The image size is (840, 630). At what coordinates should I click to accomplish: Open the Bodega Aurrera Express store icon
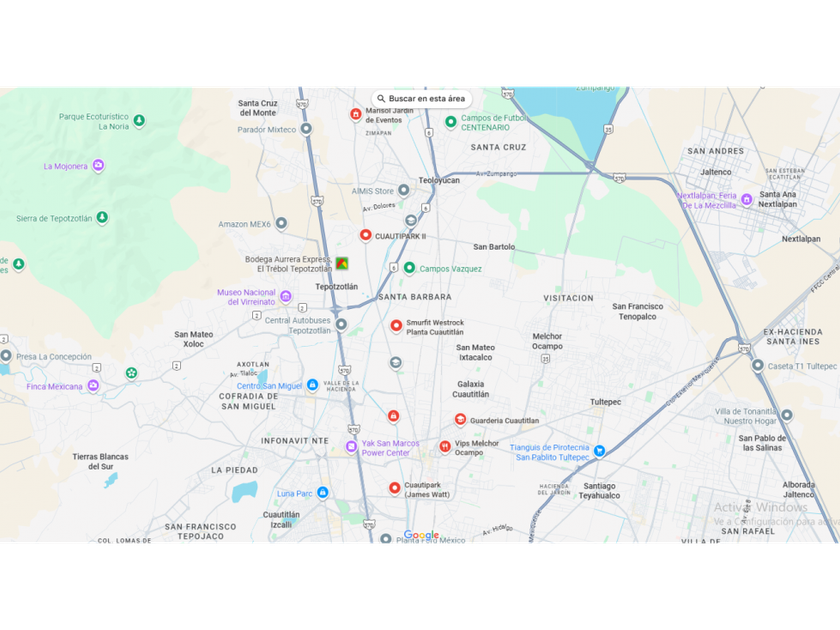click(342, 263)
